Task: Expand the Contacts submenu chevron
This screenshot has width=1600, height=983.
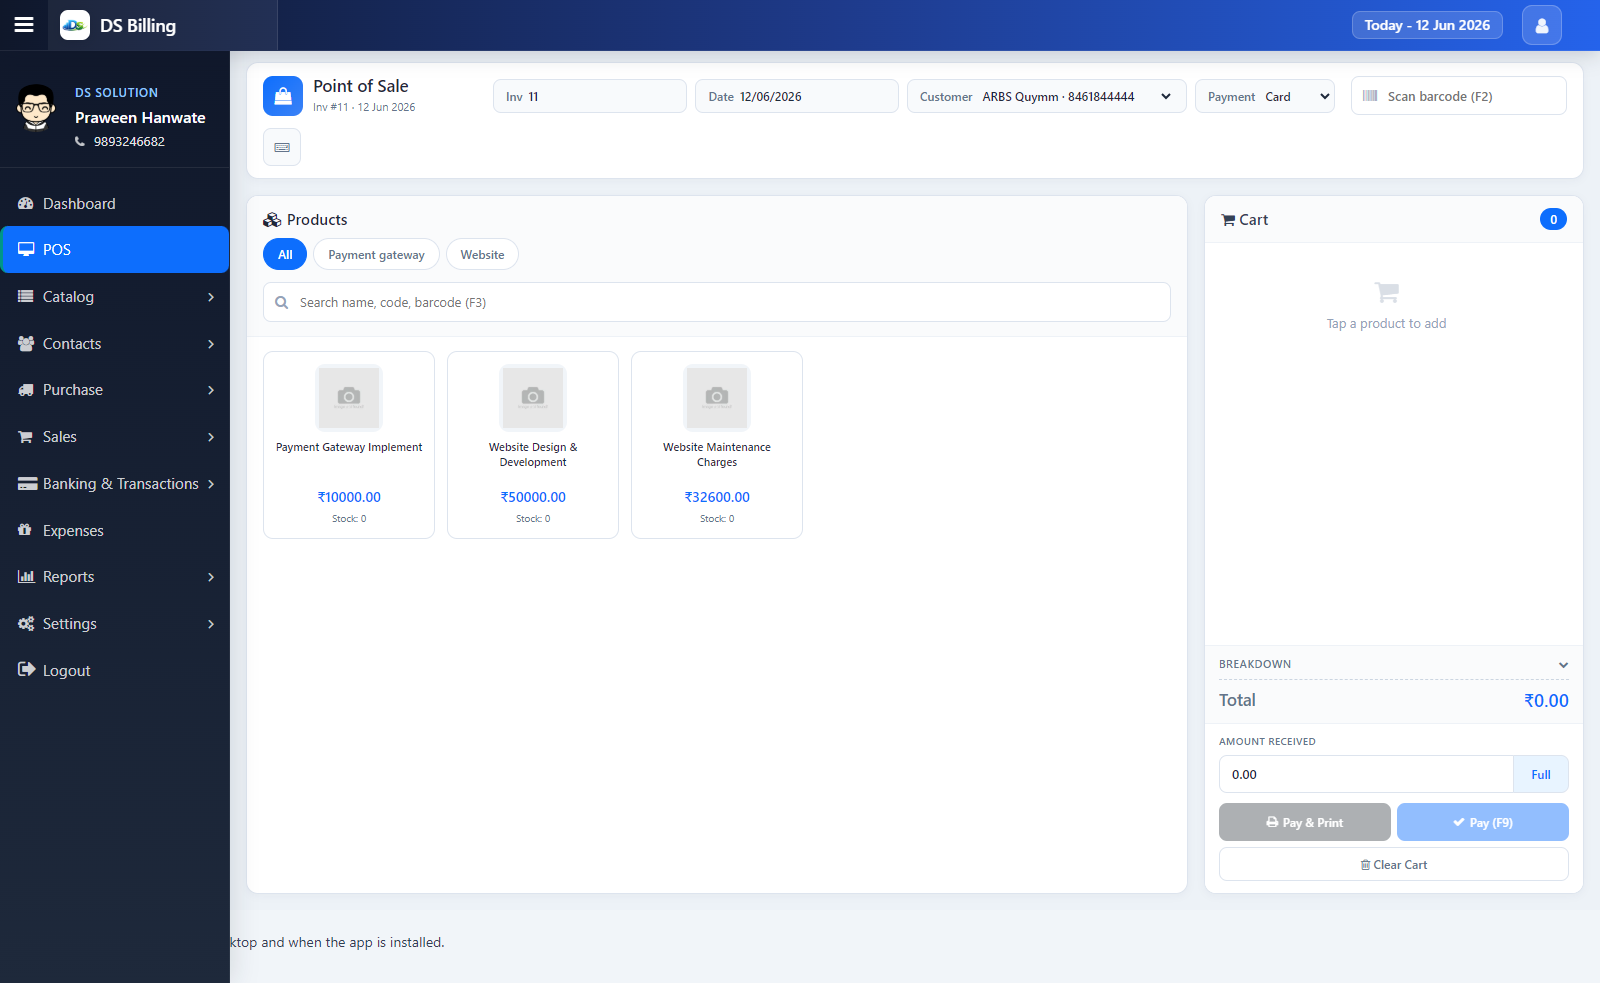Action: [x=211, y=344]
